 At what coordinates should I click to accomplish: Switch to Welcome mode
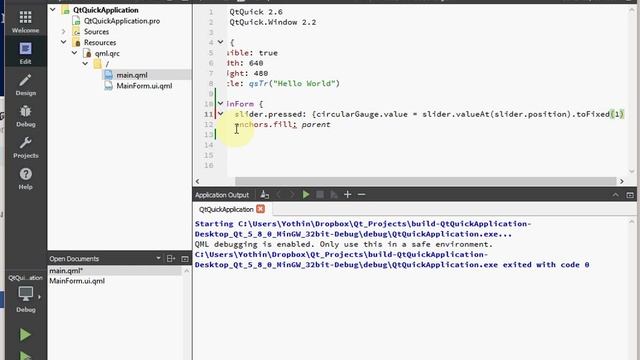[x=25, y=22]
